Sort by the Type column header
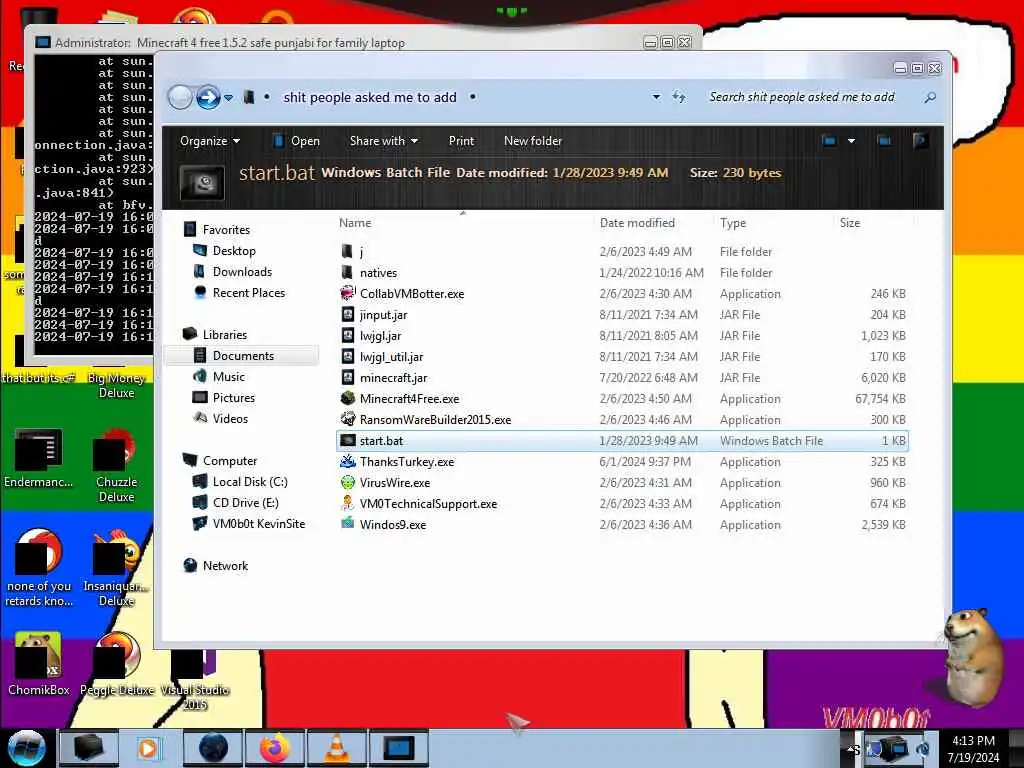Viewport: 1024px width, 768px height. (x=733, y=223)
